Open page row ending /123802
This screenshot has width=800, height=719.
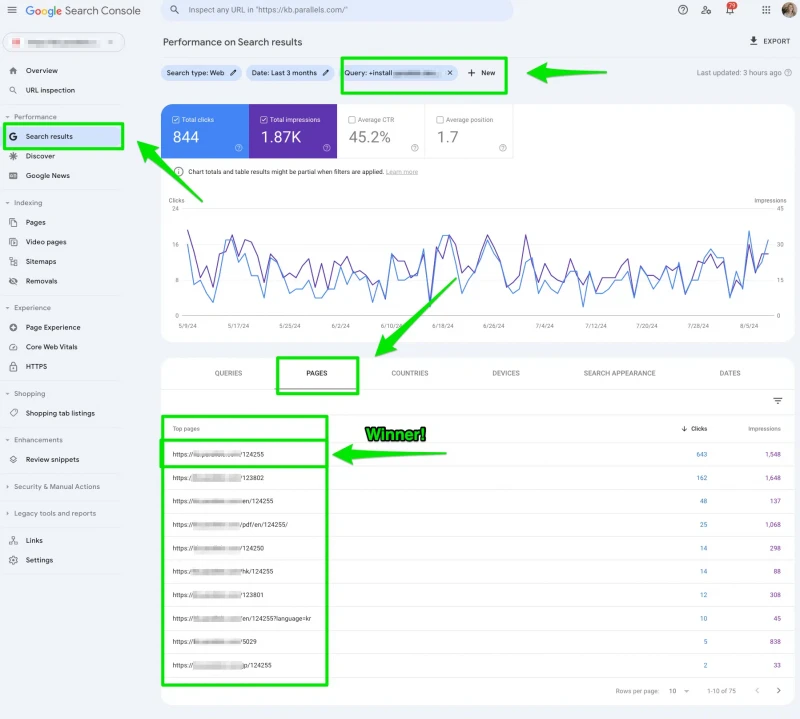[218, 478]
